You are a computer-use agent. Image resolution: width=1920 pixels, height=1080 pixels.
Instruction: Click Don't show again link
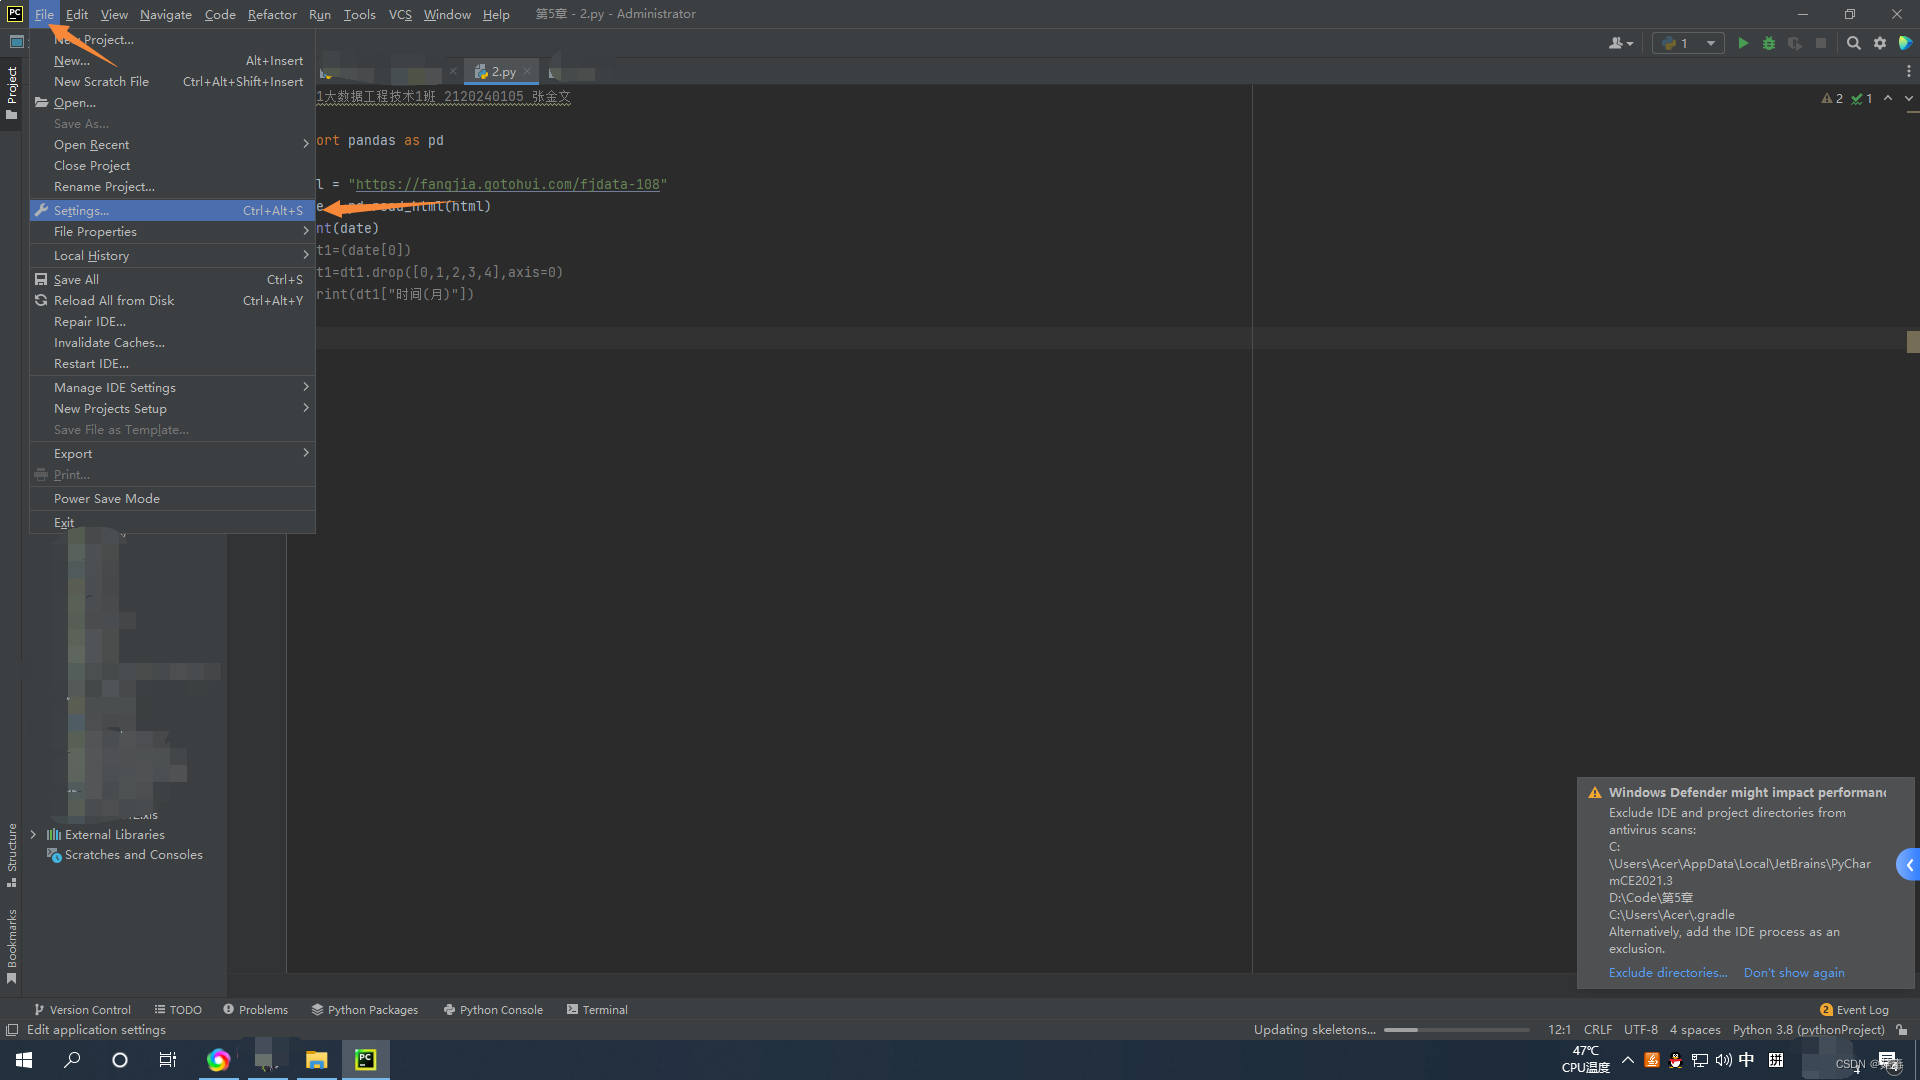tap(1793, 973)
